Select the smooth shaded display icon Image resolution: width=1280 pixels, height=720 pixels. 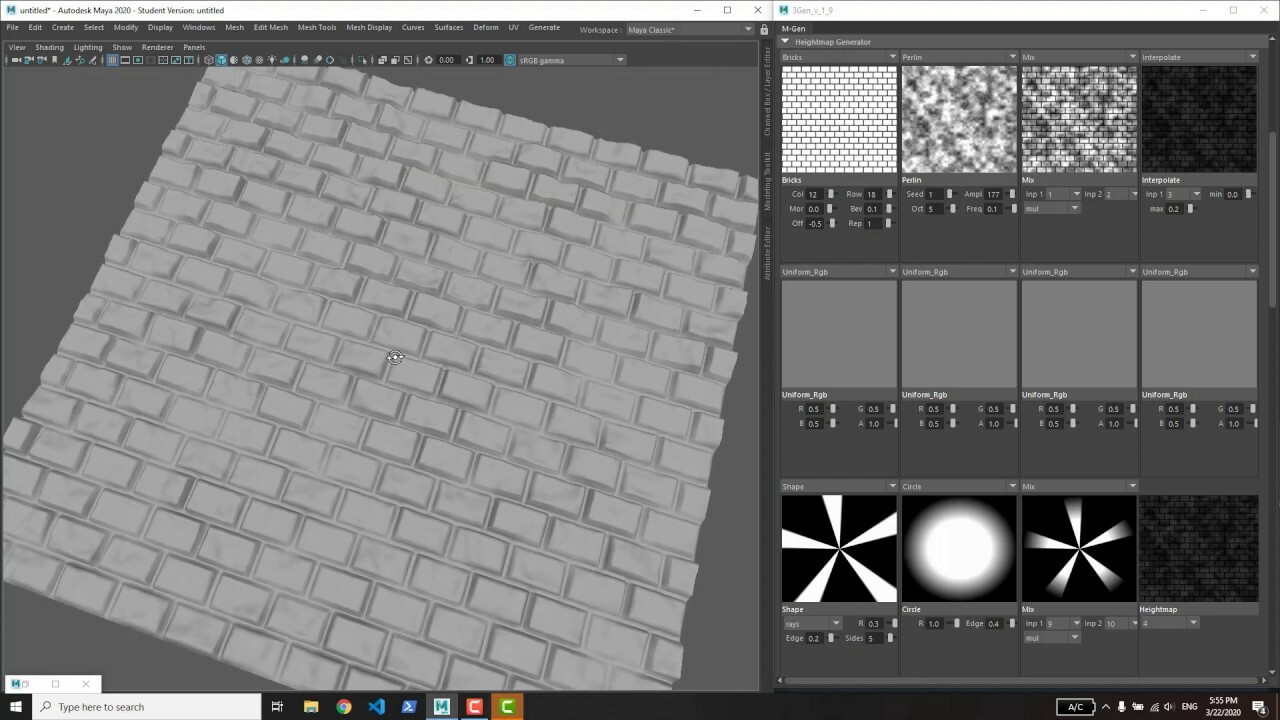pos(221,59)
